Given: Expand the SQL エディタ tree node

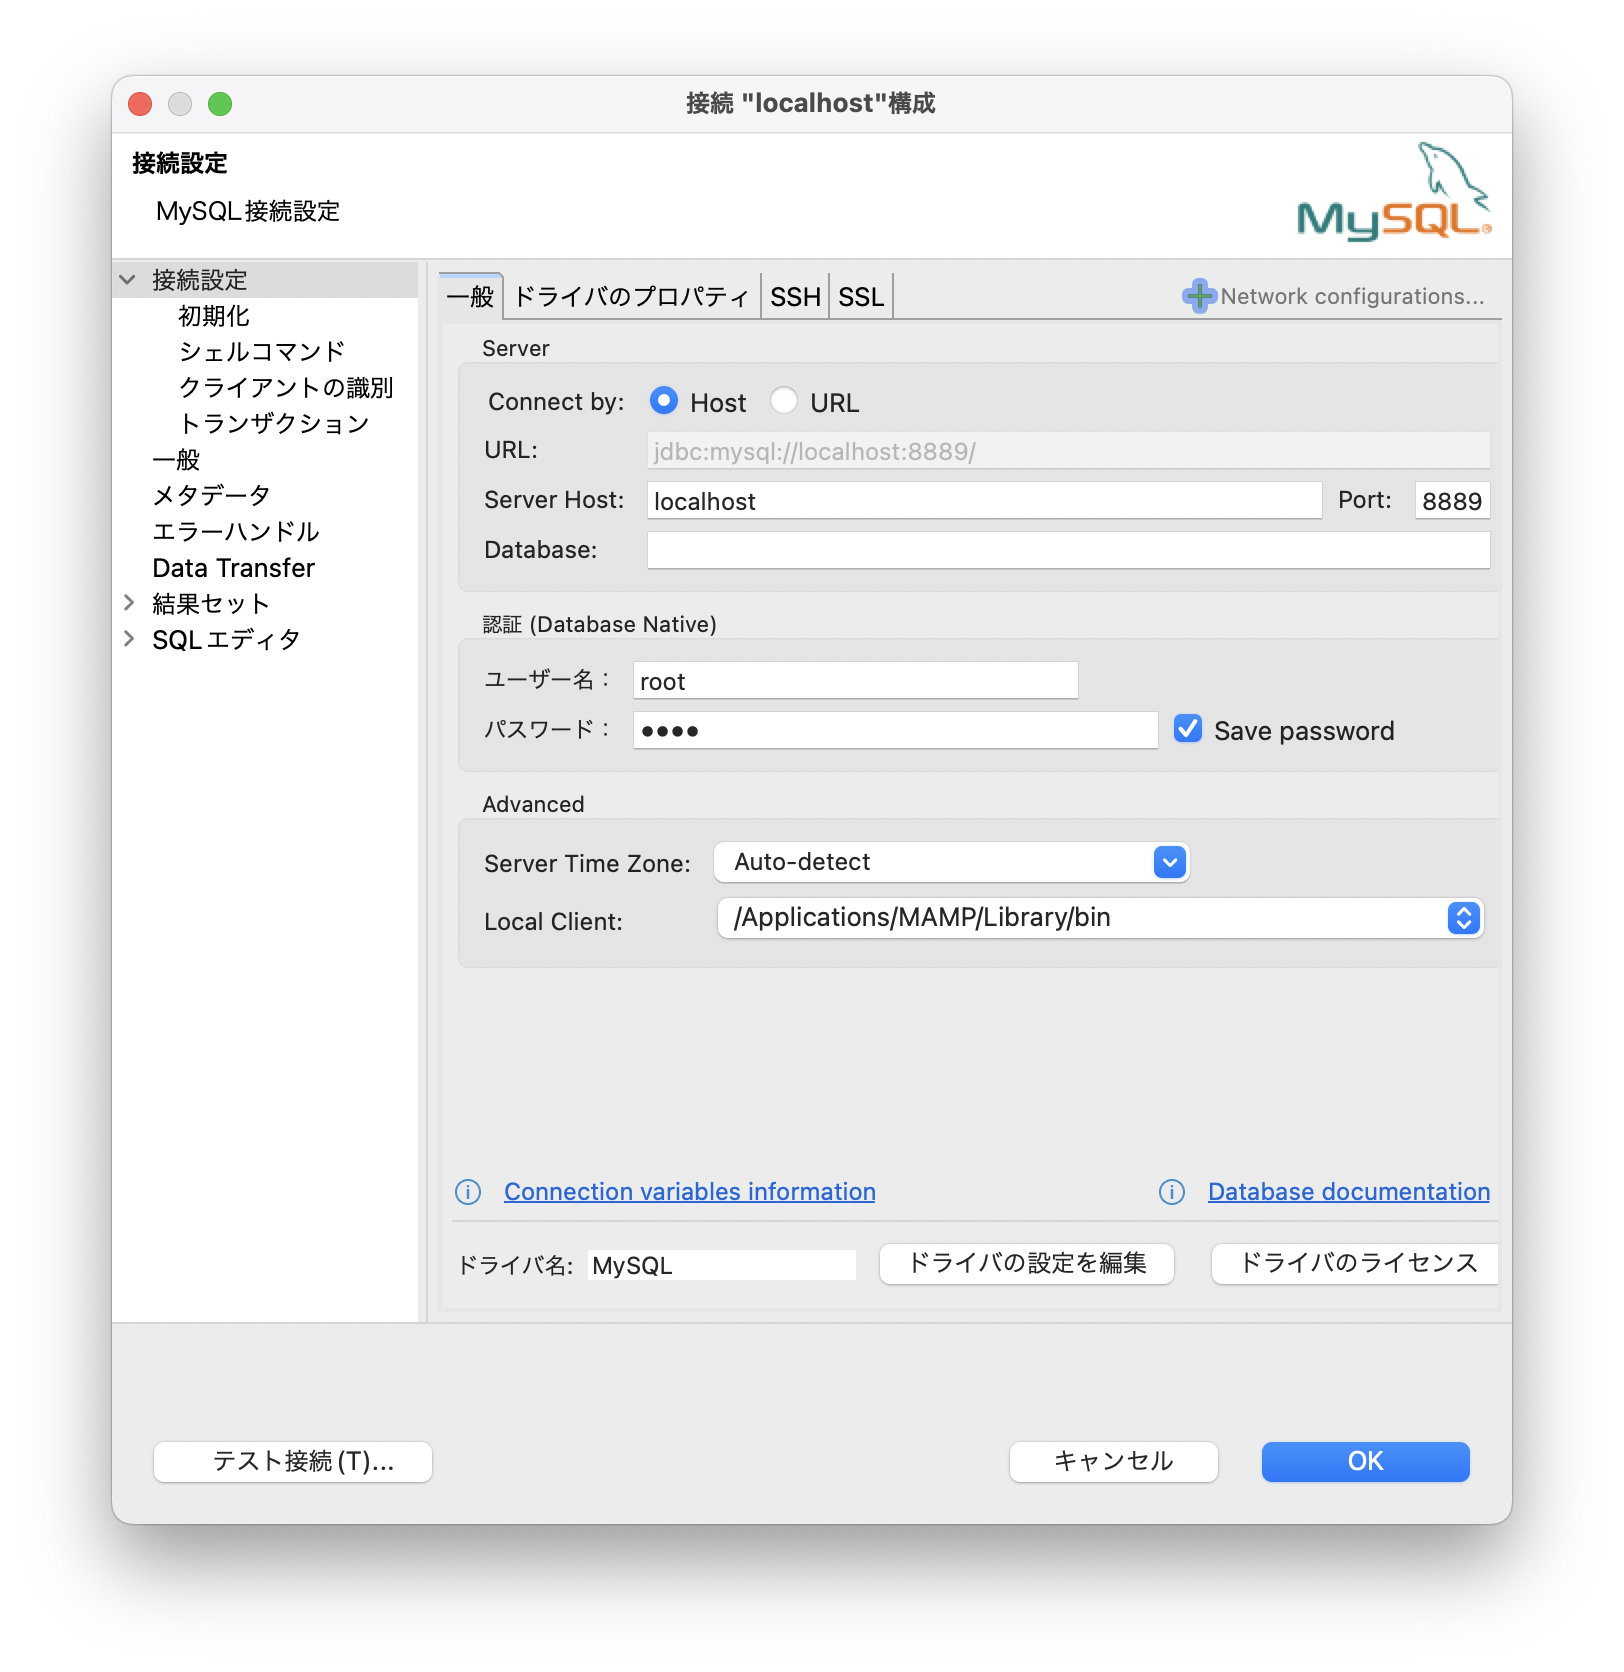Looking at the screenshot, I should (129, 639).
